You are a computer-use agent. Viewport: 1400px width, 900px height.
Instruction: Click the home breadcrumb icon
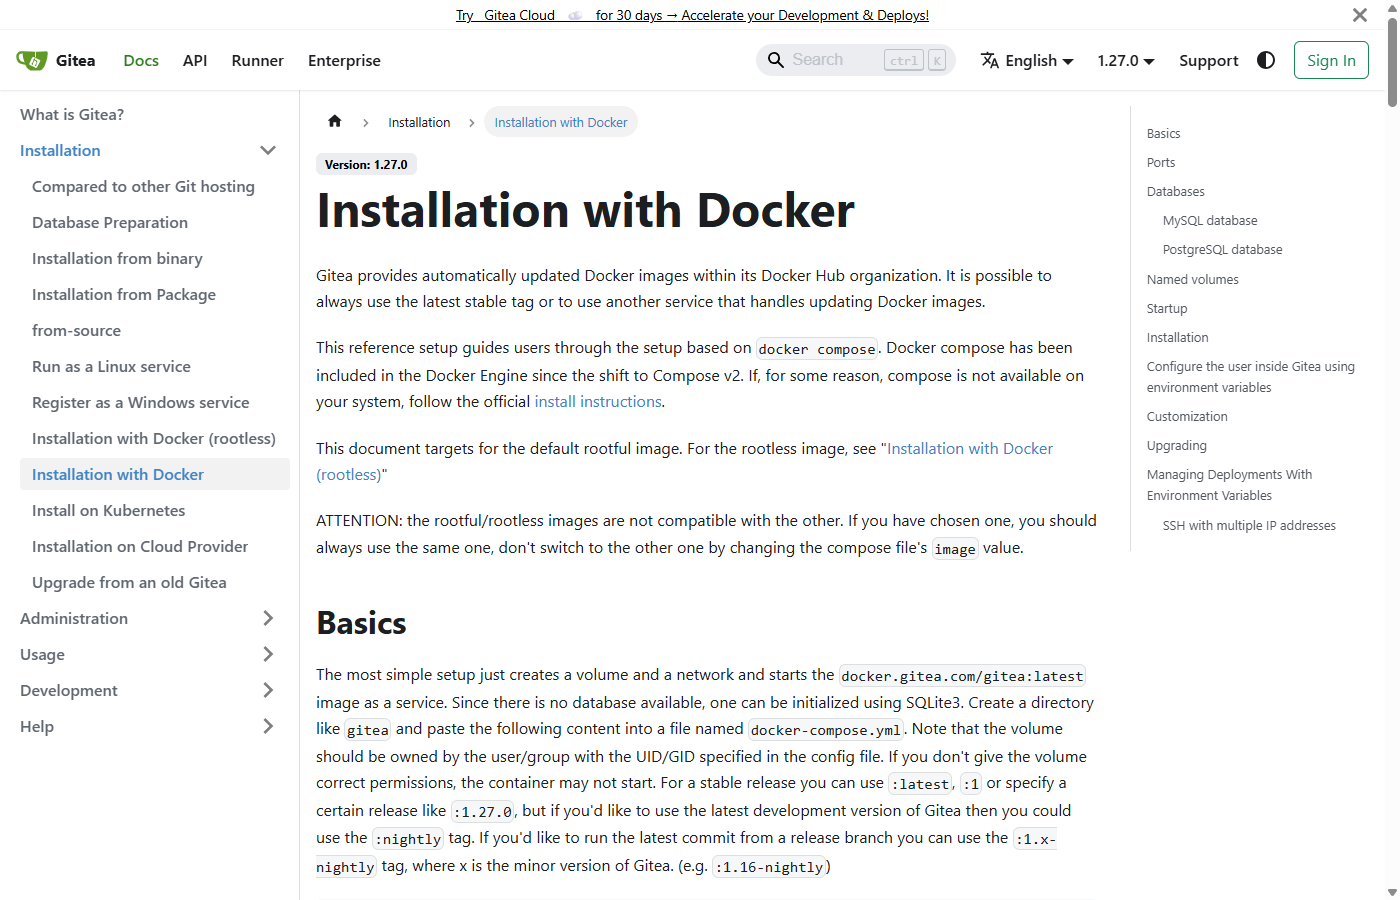tap(335, 121)
